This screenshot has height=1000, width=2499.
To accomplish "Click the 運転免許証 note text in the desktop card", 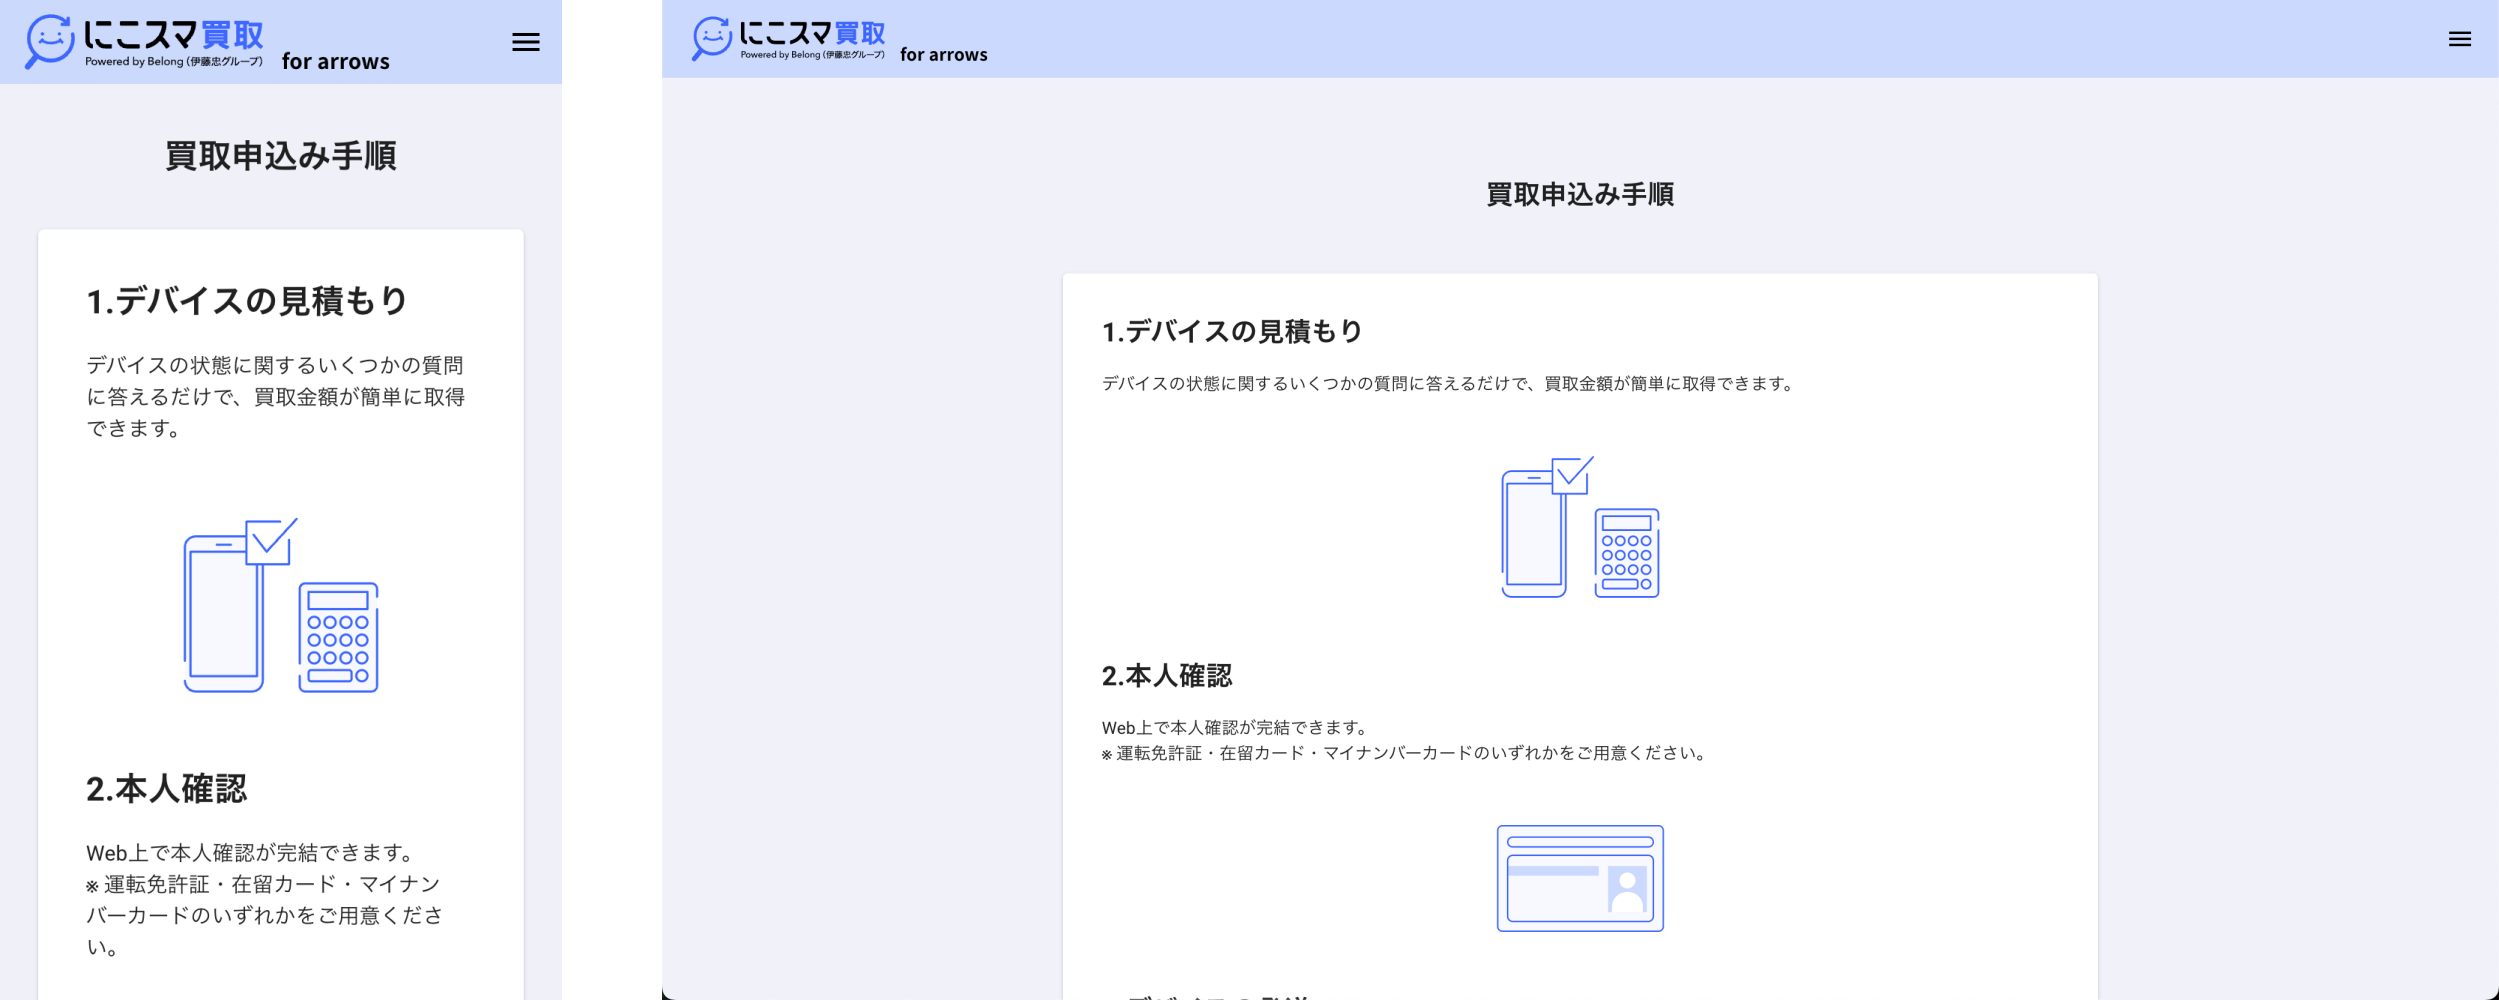I will click(1405, 753).
